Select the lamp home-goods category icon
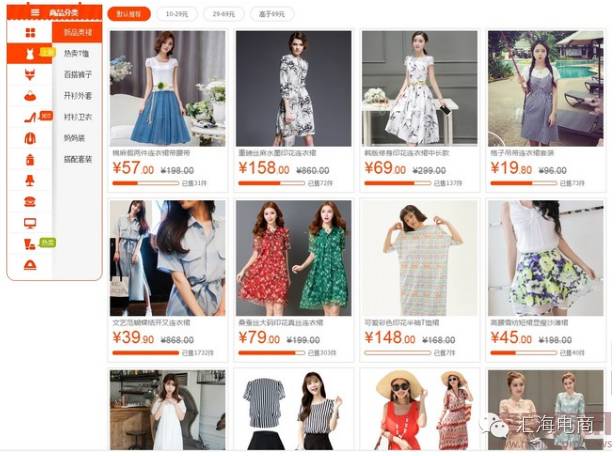The width and height of the screenshot is (616, 456). pyautogui.click(x=30, y=181)
